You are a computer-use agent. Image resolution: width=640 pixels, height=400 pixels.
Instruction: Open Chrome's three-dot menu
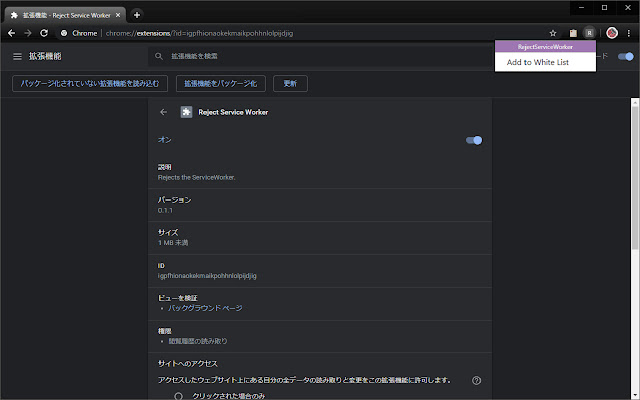tap(629, 33)
